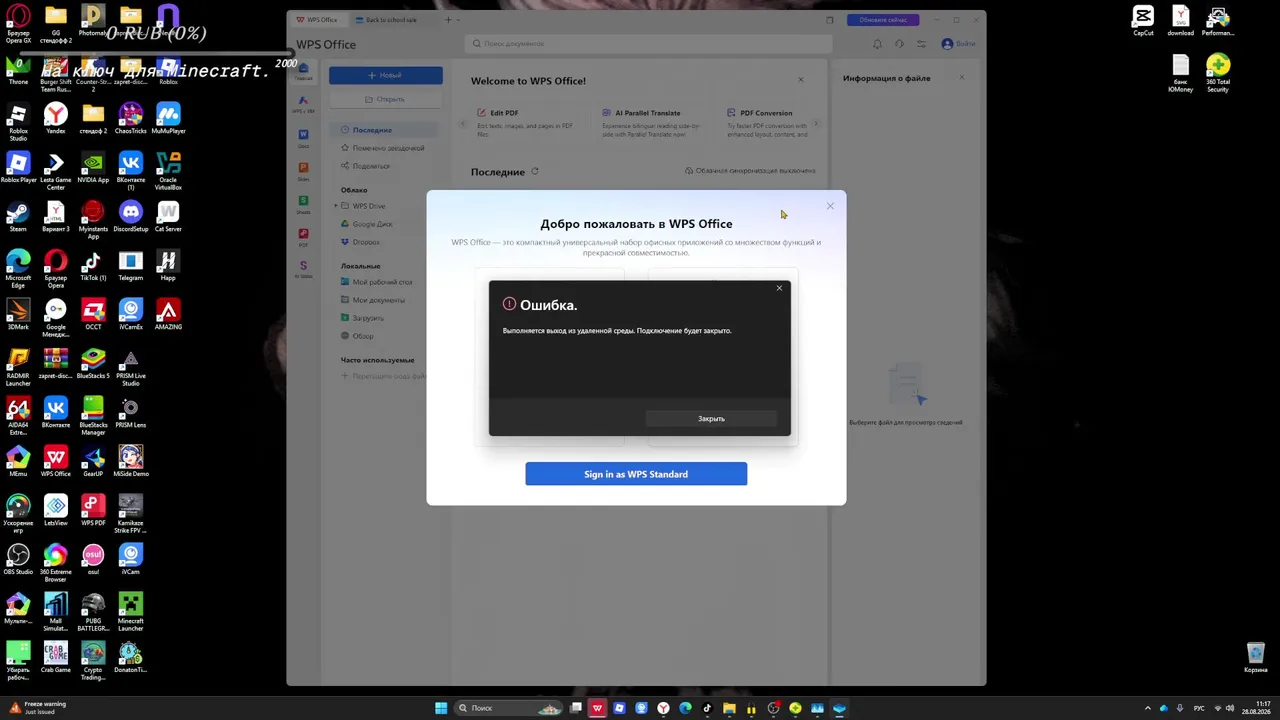Open File Explorer from the taskbar

pos(729,708)
